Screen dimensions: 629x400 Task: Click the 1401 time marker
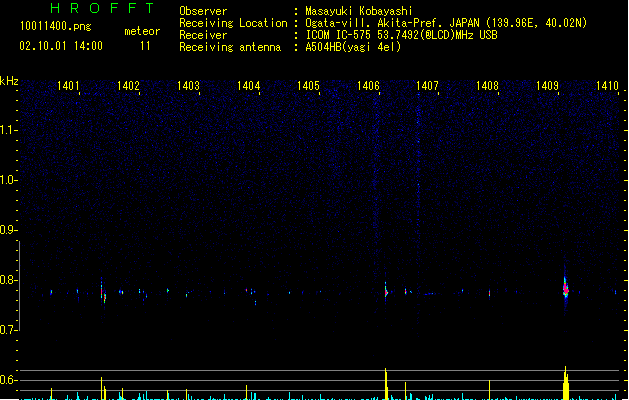pyautogui.click(x=68, y=86)
